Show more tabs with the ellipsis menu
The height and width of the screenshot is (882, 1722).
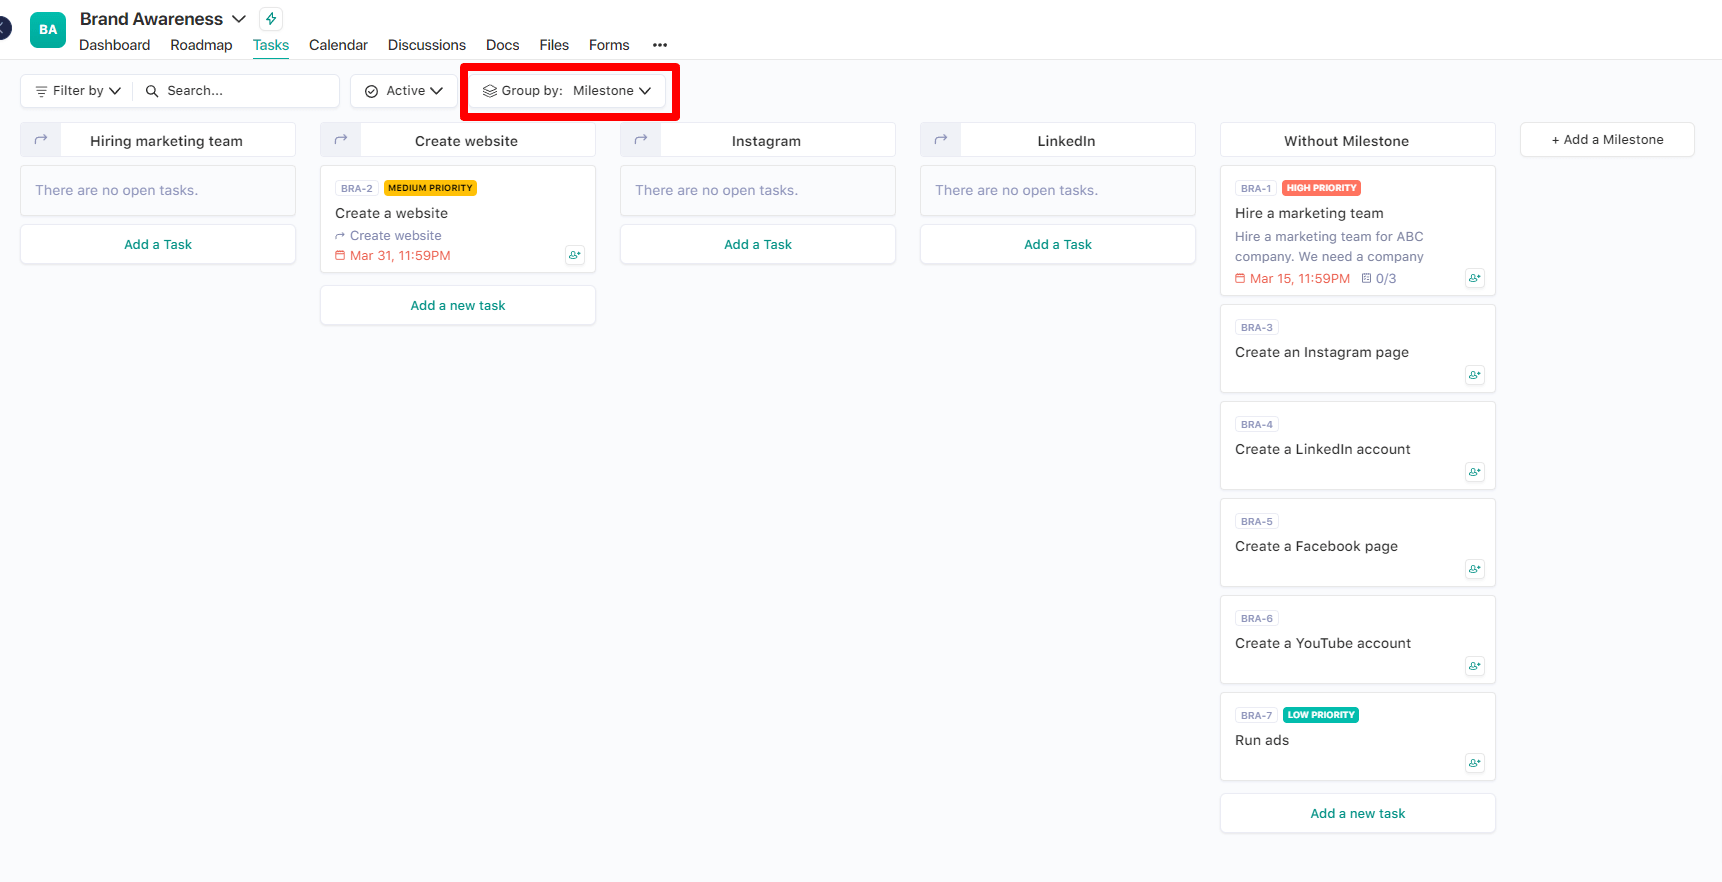click(660, 45)
